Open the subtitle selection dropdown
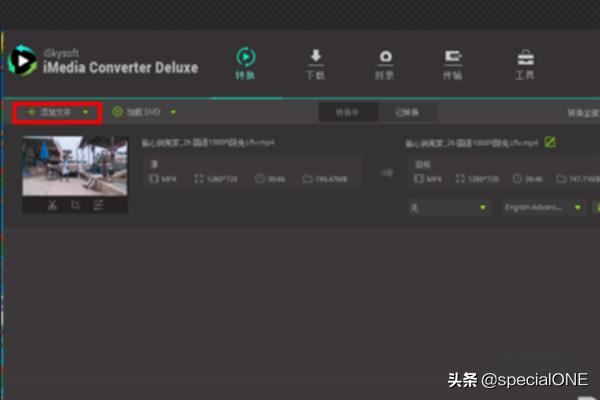The height and width of the screenshot is (400, 600). pos(449,207)
